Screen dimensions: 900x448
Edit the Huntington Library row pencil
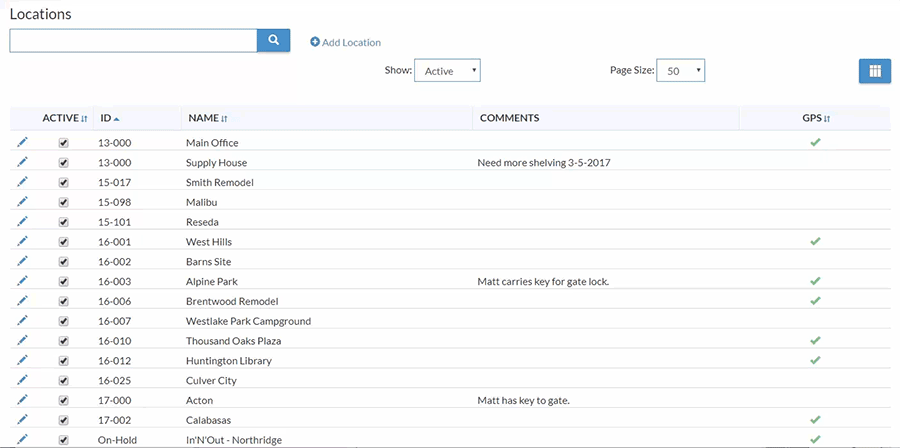click(x=22, y=360)
